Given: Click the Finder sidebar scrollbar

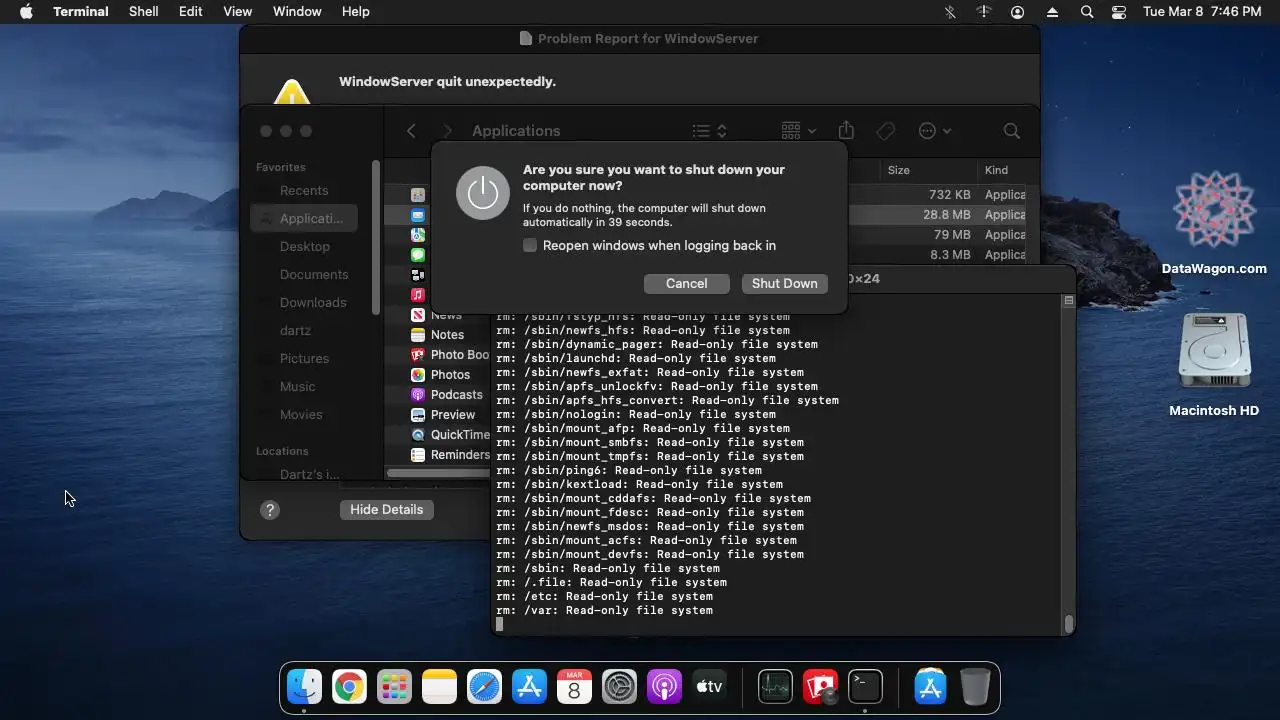Looking at the screenshot, I should [376, 238].
